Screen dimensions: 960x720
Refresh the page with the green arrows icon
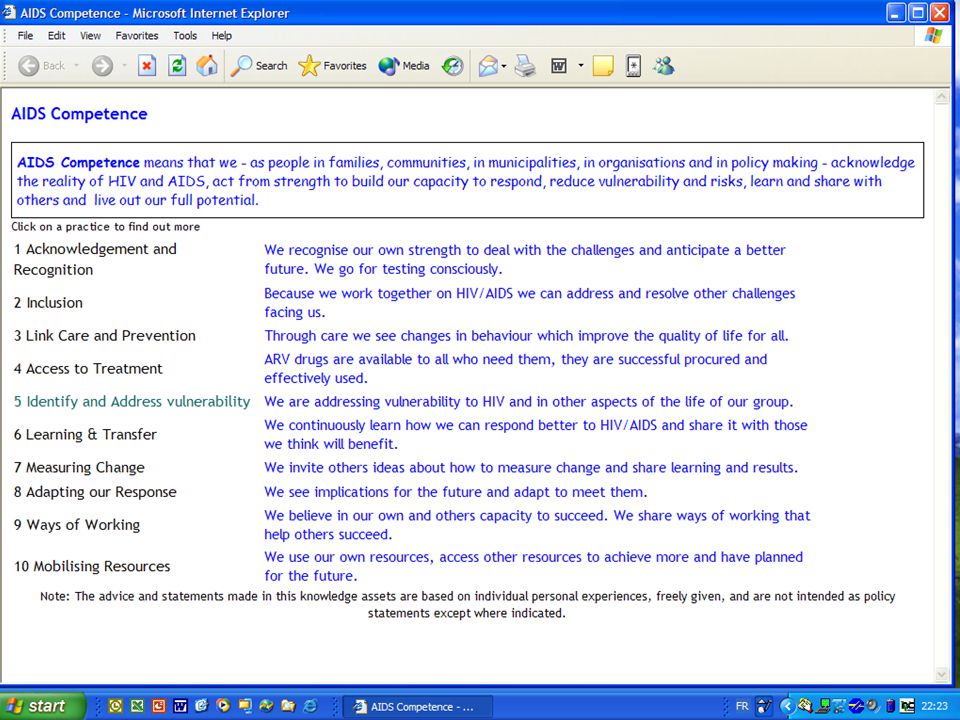(177, 66)
